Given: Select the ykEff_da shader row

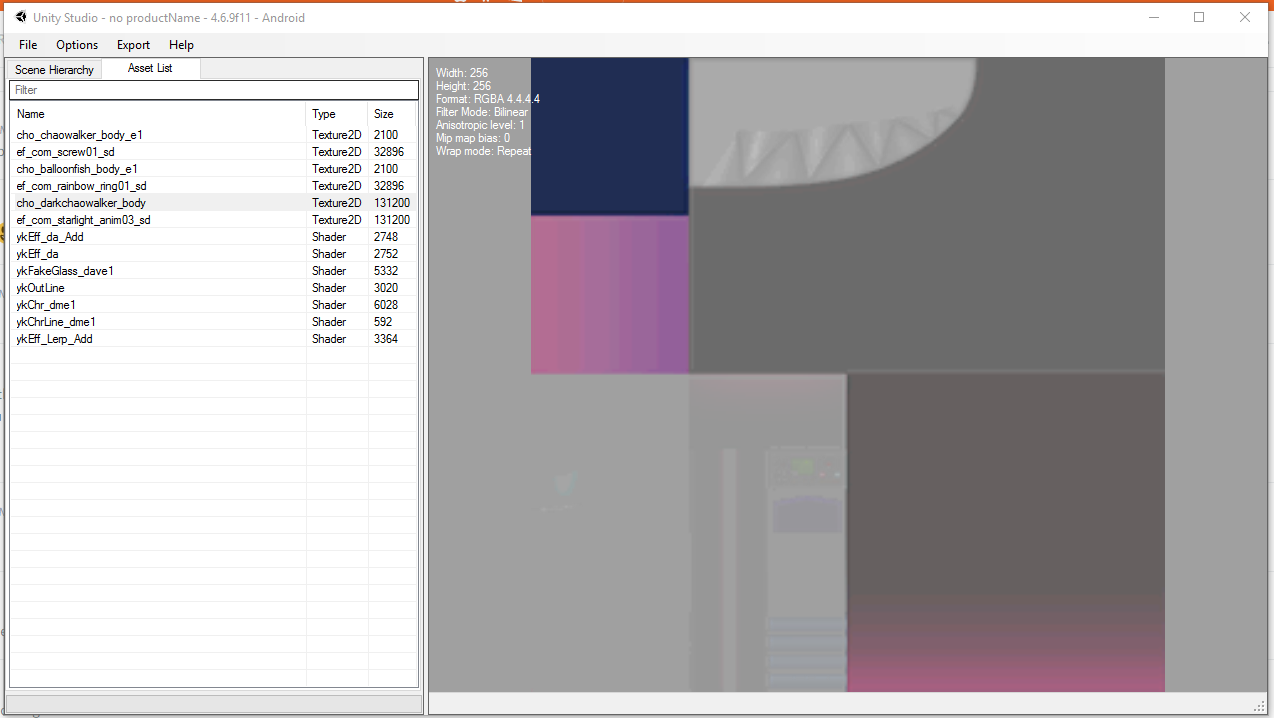Looking at the screenshot, I should (x=213, y=254).
